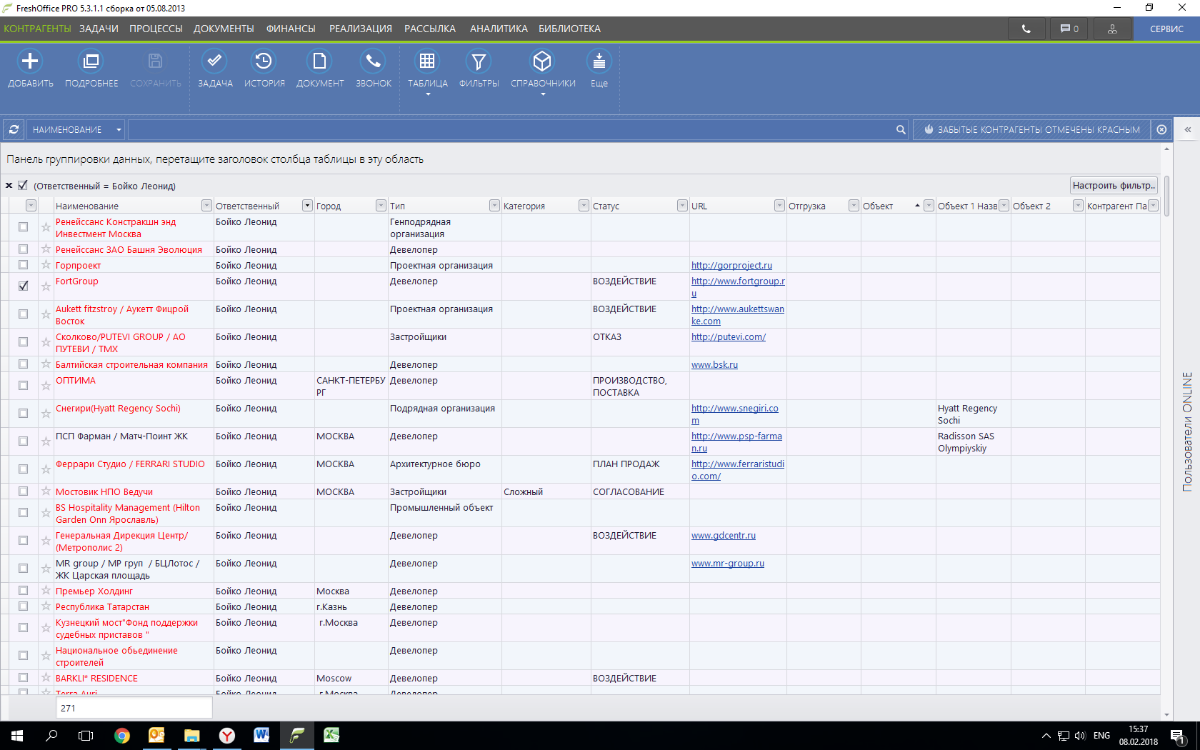Open the Наименование search field dropdown

coord(119,130)
